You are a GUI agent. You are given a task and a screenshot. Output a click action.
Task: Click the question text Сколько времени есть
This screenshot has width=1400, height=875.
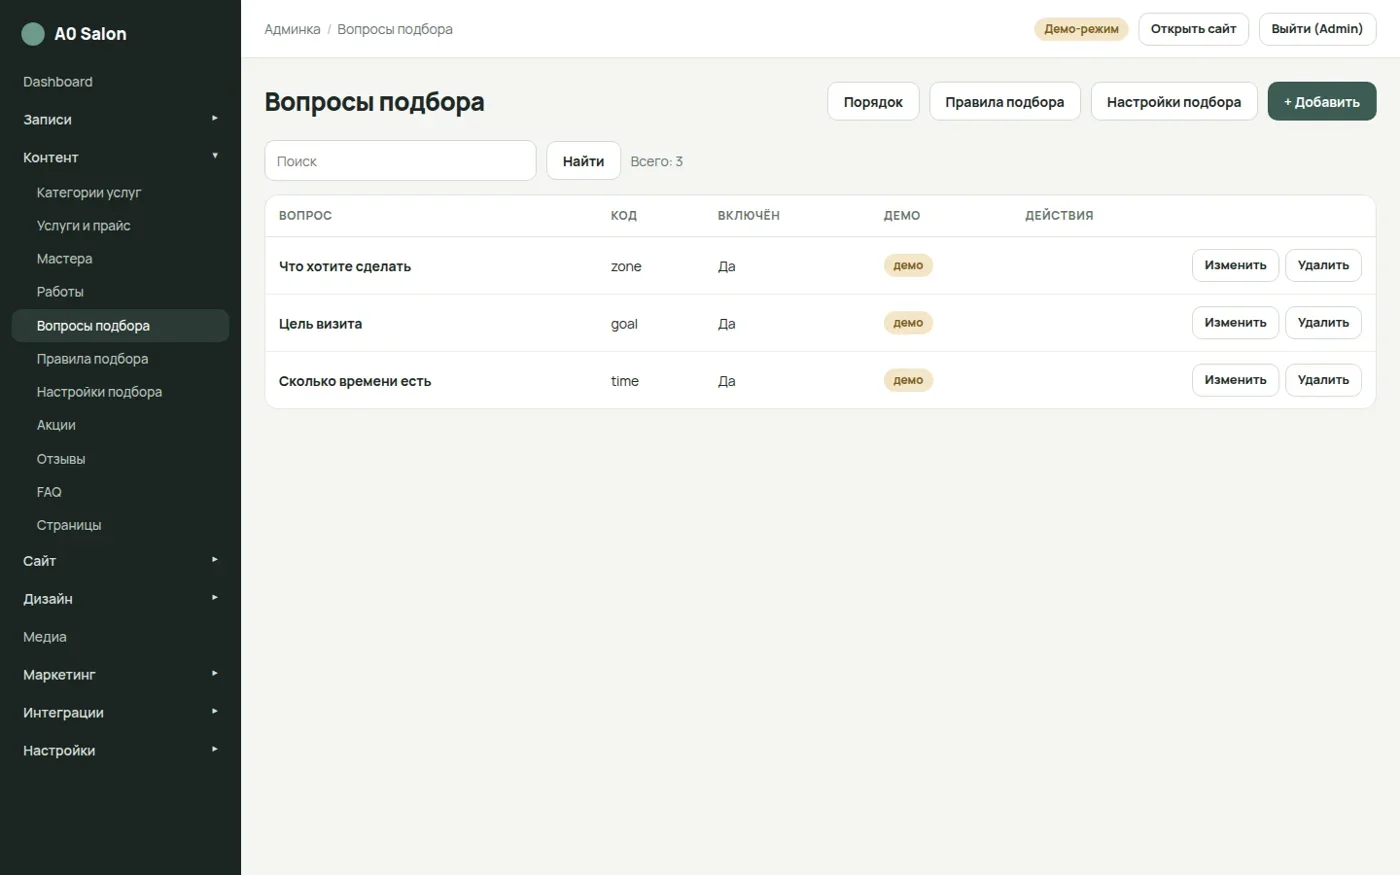coord(355,381)
